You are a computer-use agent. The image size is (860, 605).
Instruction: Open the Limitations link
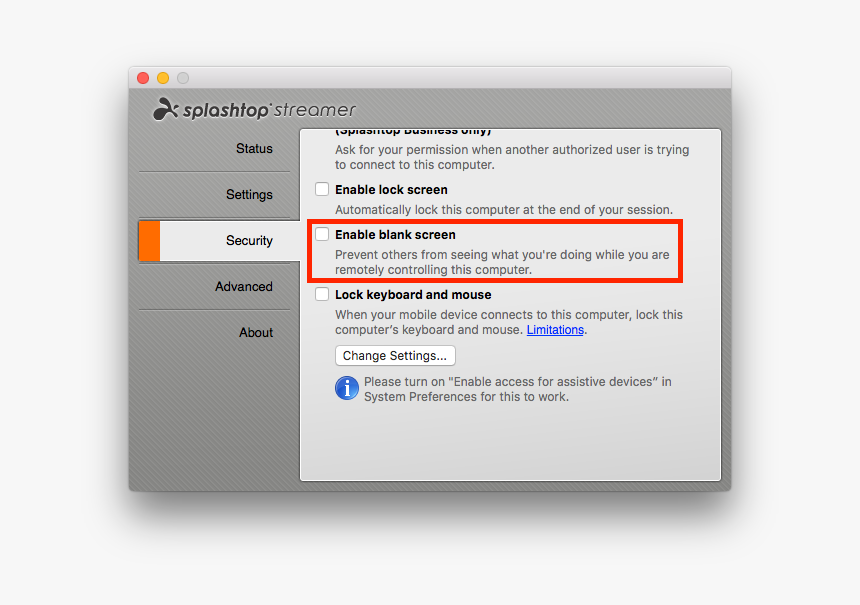click(x=555, y=330)
